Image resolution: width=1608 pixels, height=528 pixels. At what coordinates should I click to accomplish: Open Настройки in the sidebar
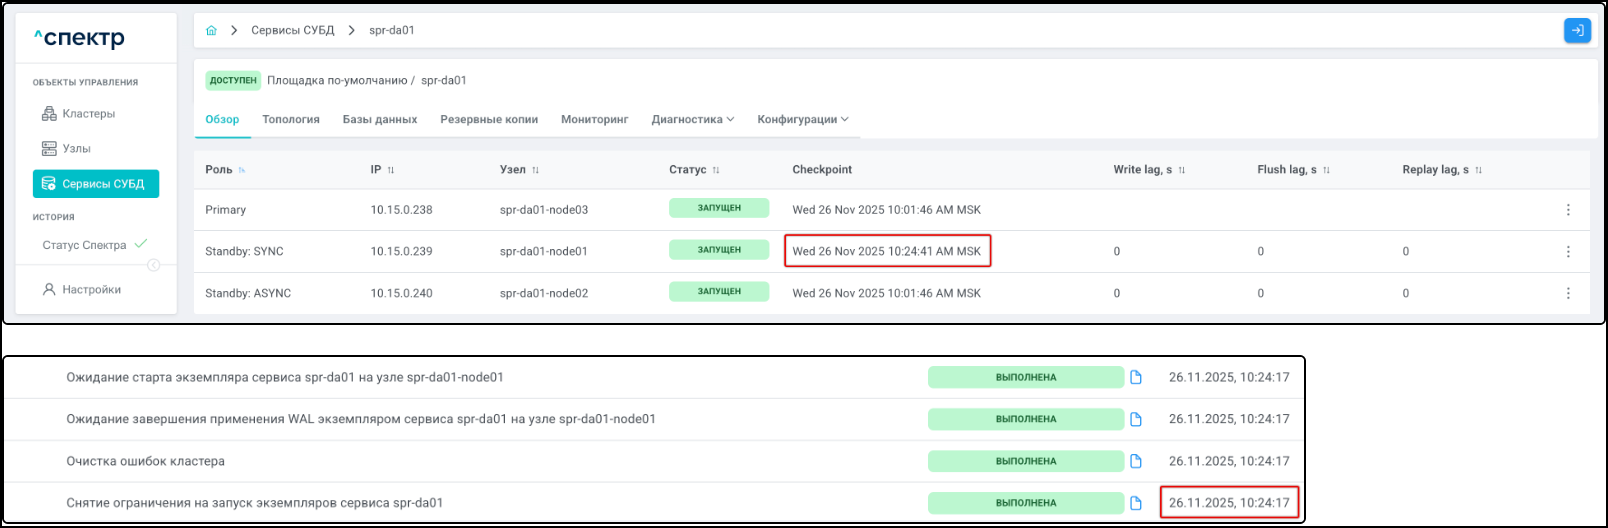coord(91,290)
